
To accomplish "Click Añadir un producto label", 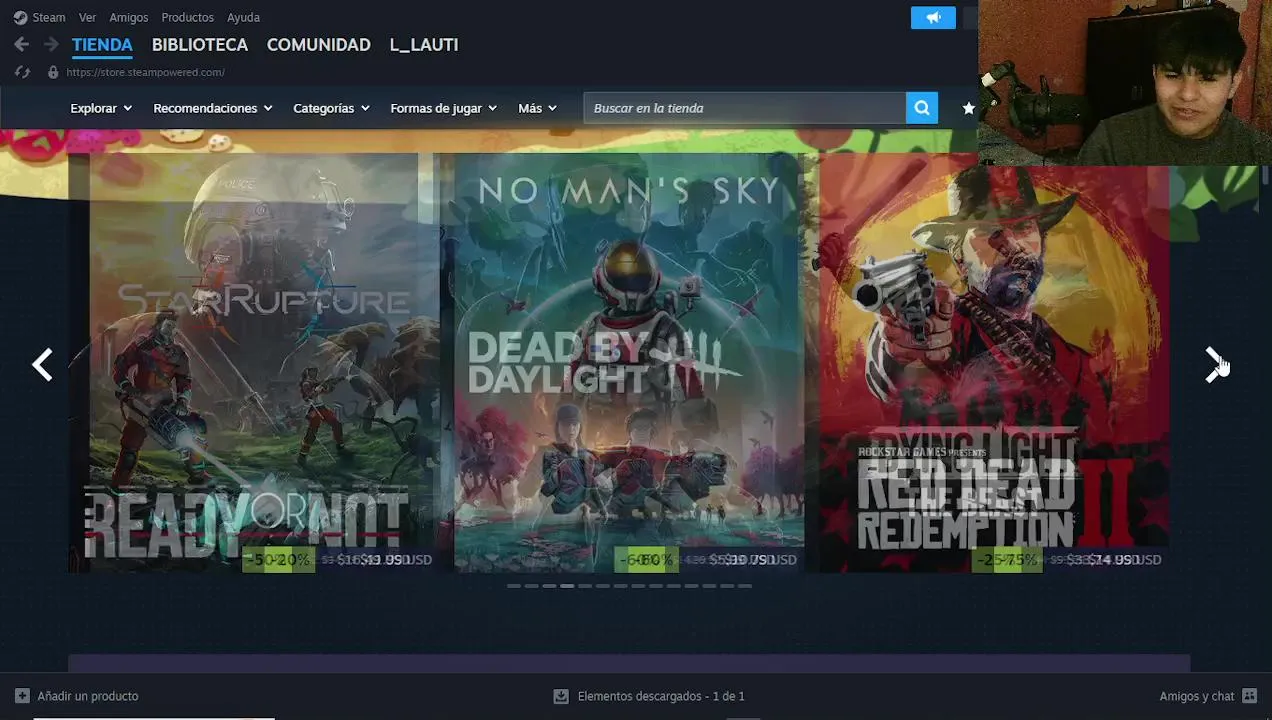I will coord(88,696).
